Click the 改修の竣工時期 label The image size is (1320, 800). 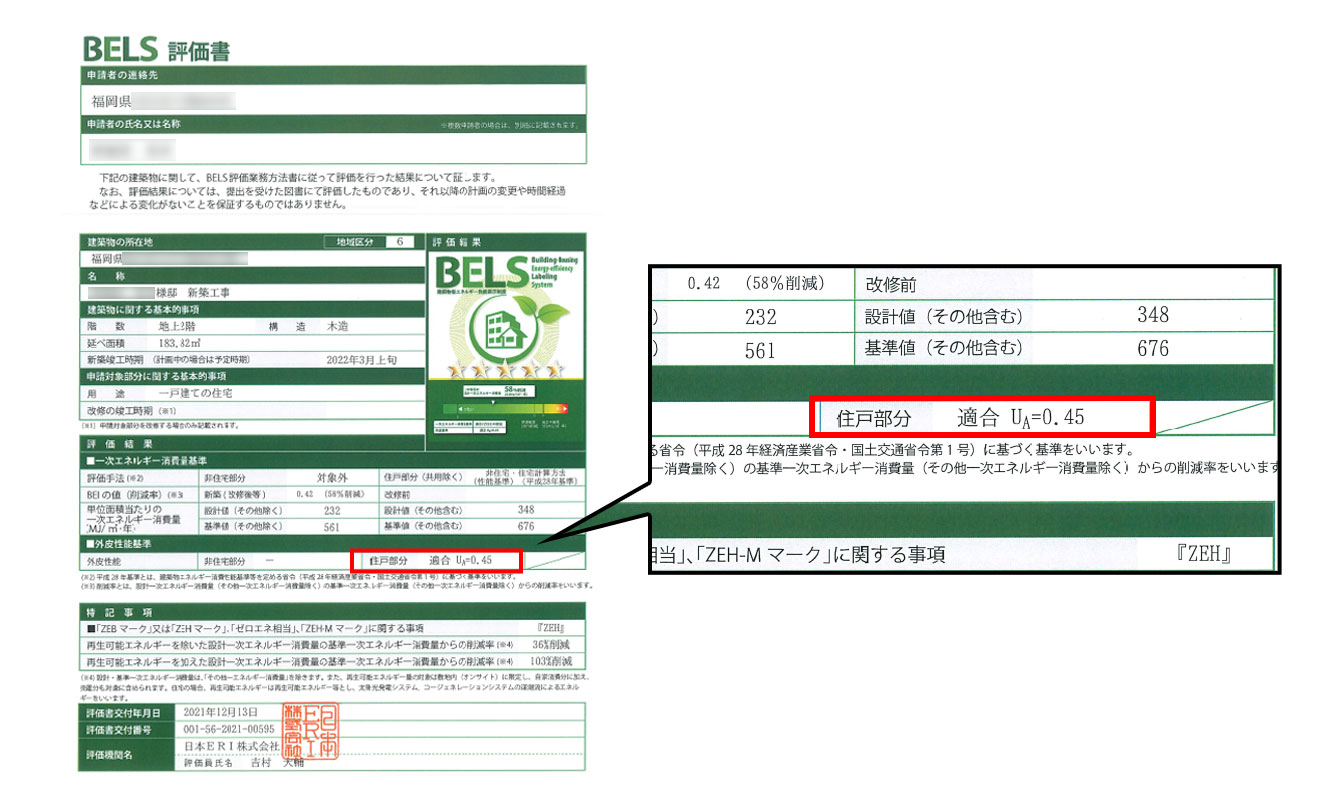click(119, 411)
